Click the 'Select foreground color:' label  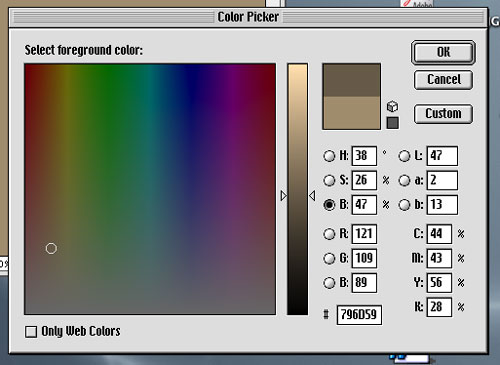pos(84,50)
